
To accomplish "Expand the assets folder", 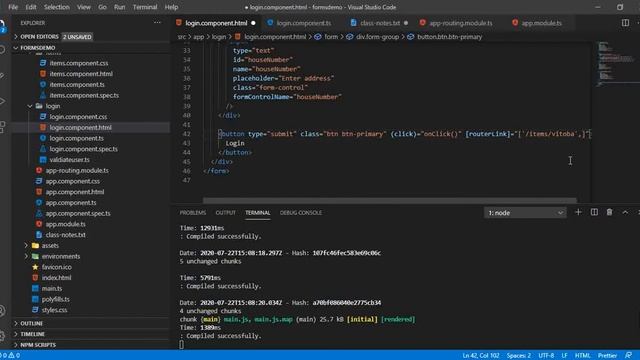I will (x=50, y=246).
